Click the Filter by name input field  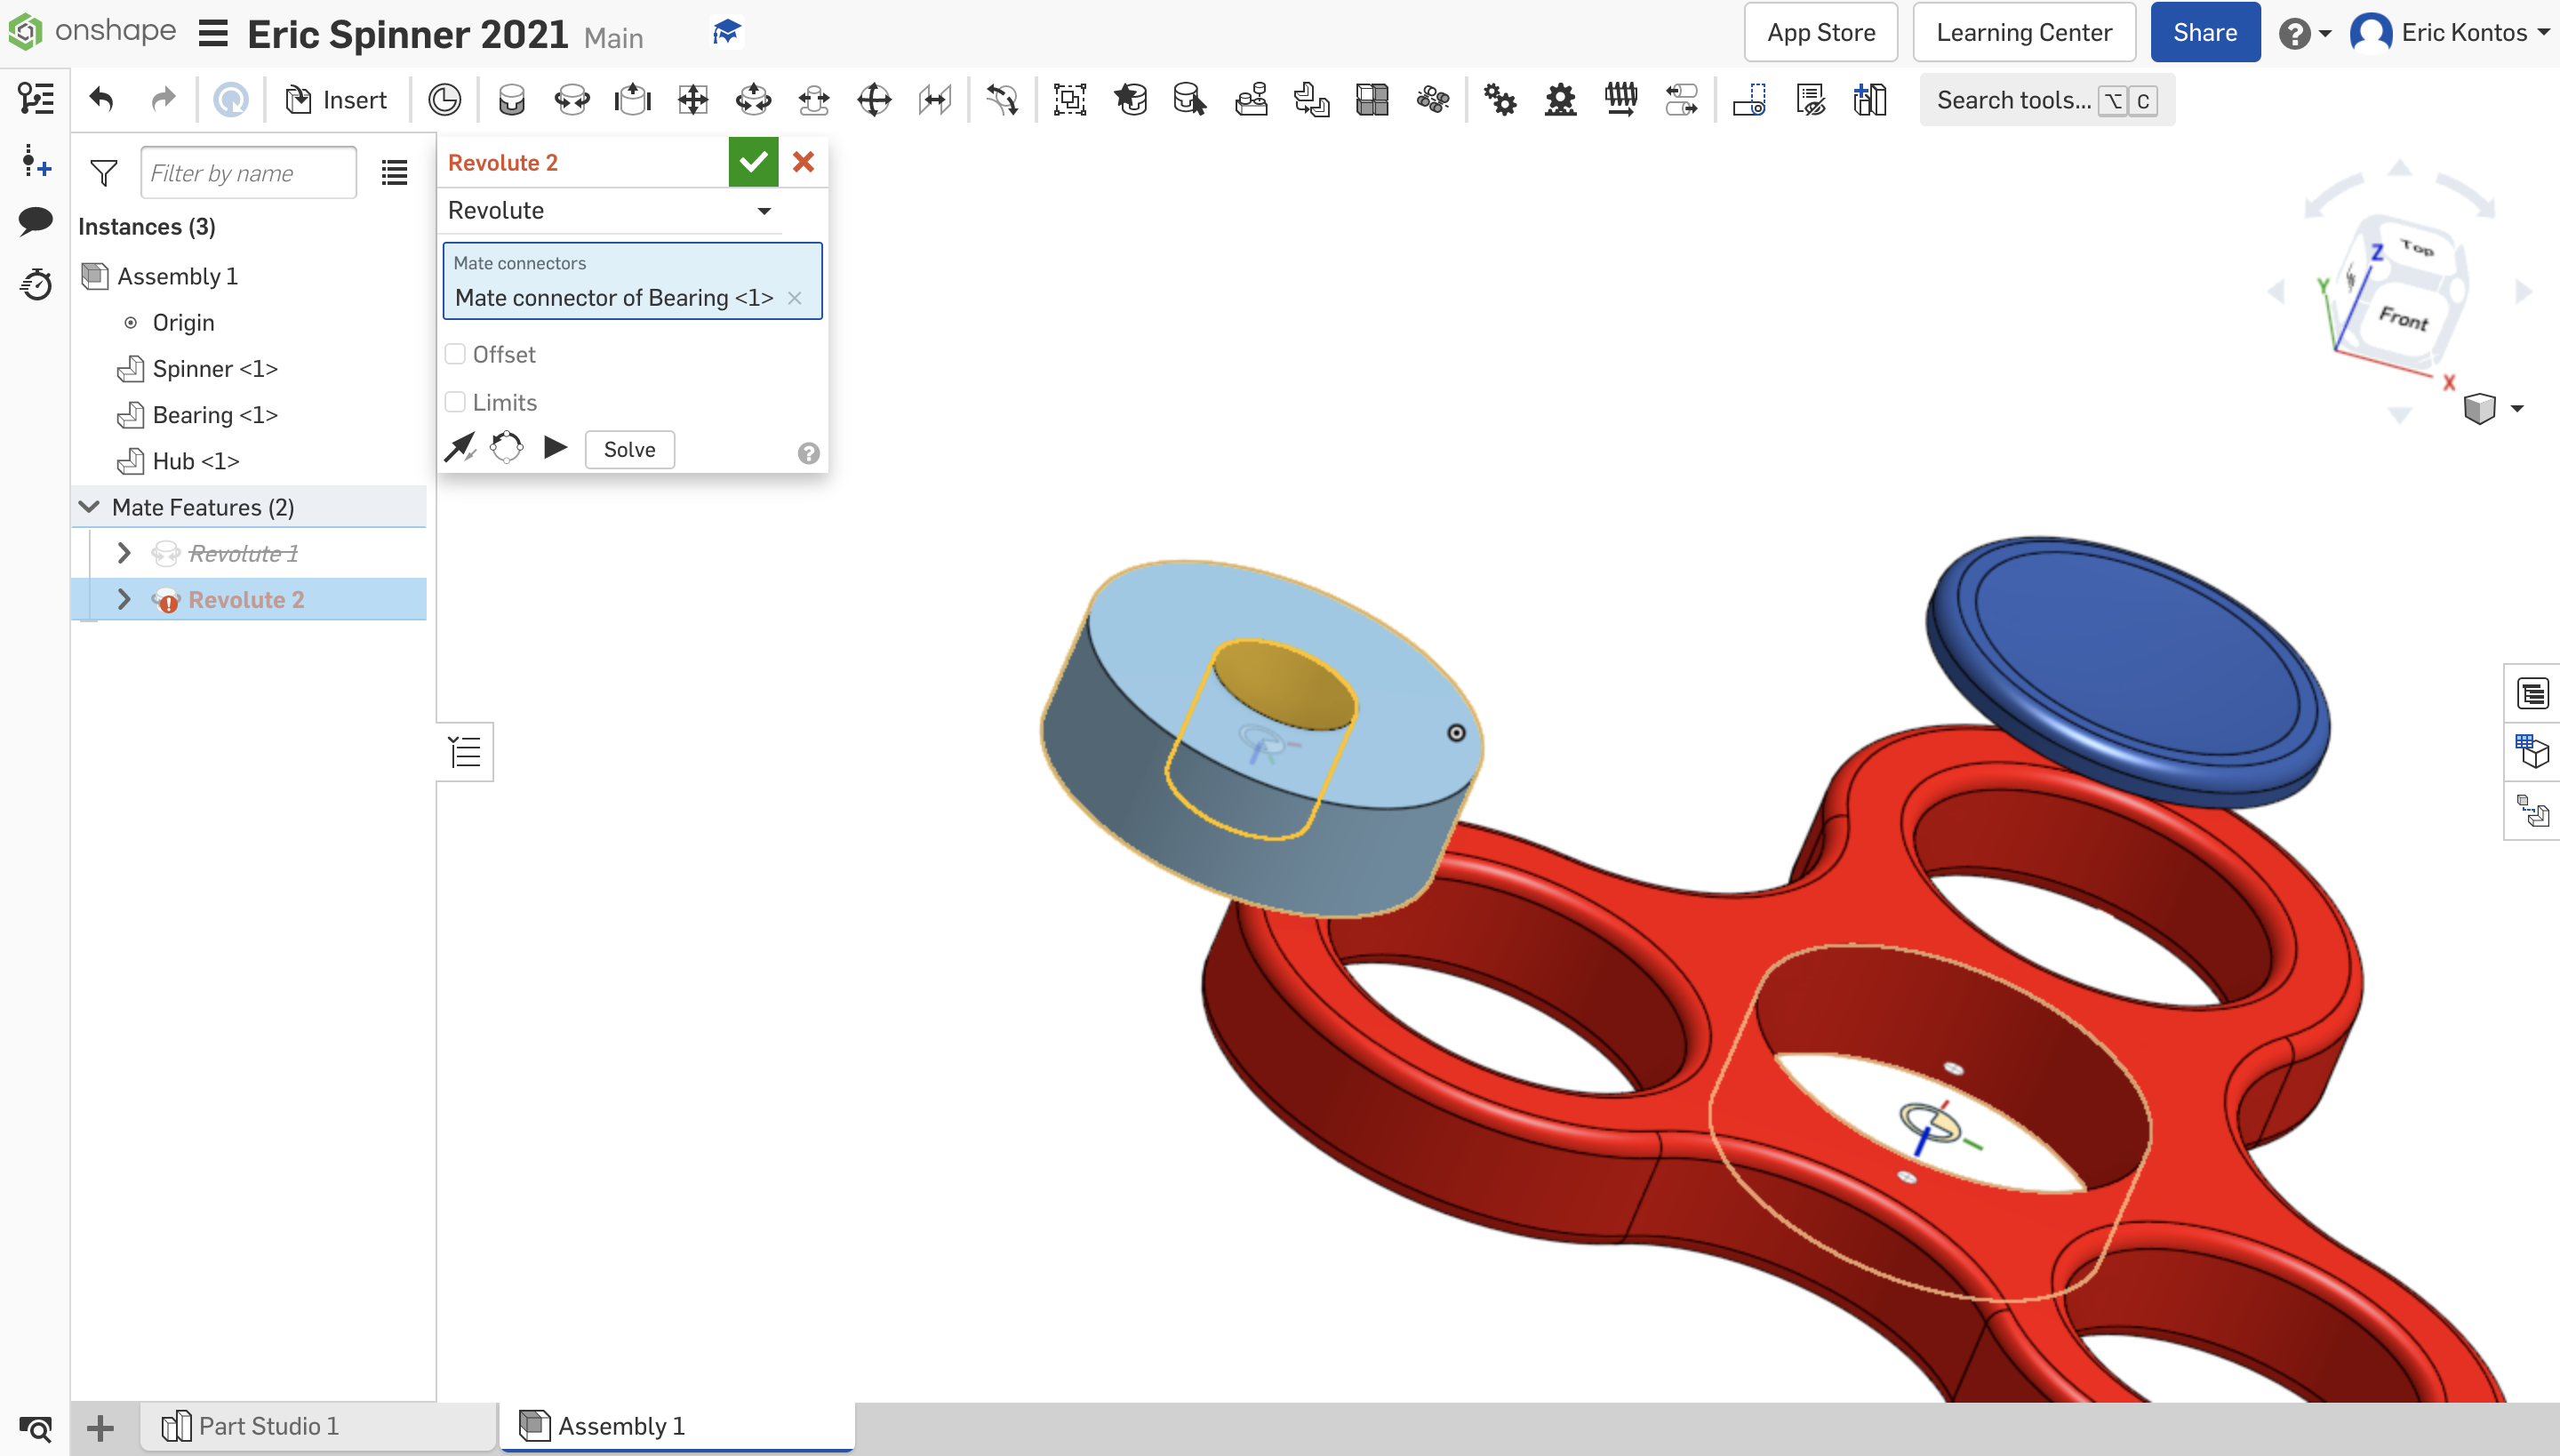coord(248,172)
